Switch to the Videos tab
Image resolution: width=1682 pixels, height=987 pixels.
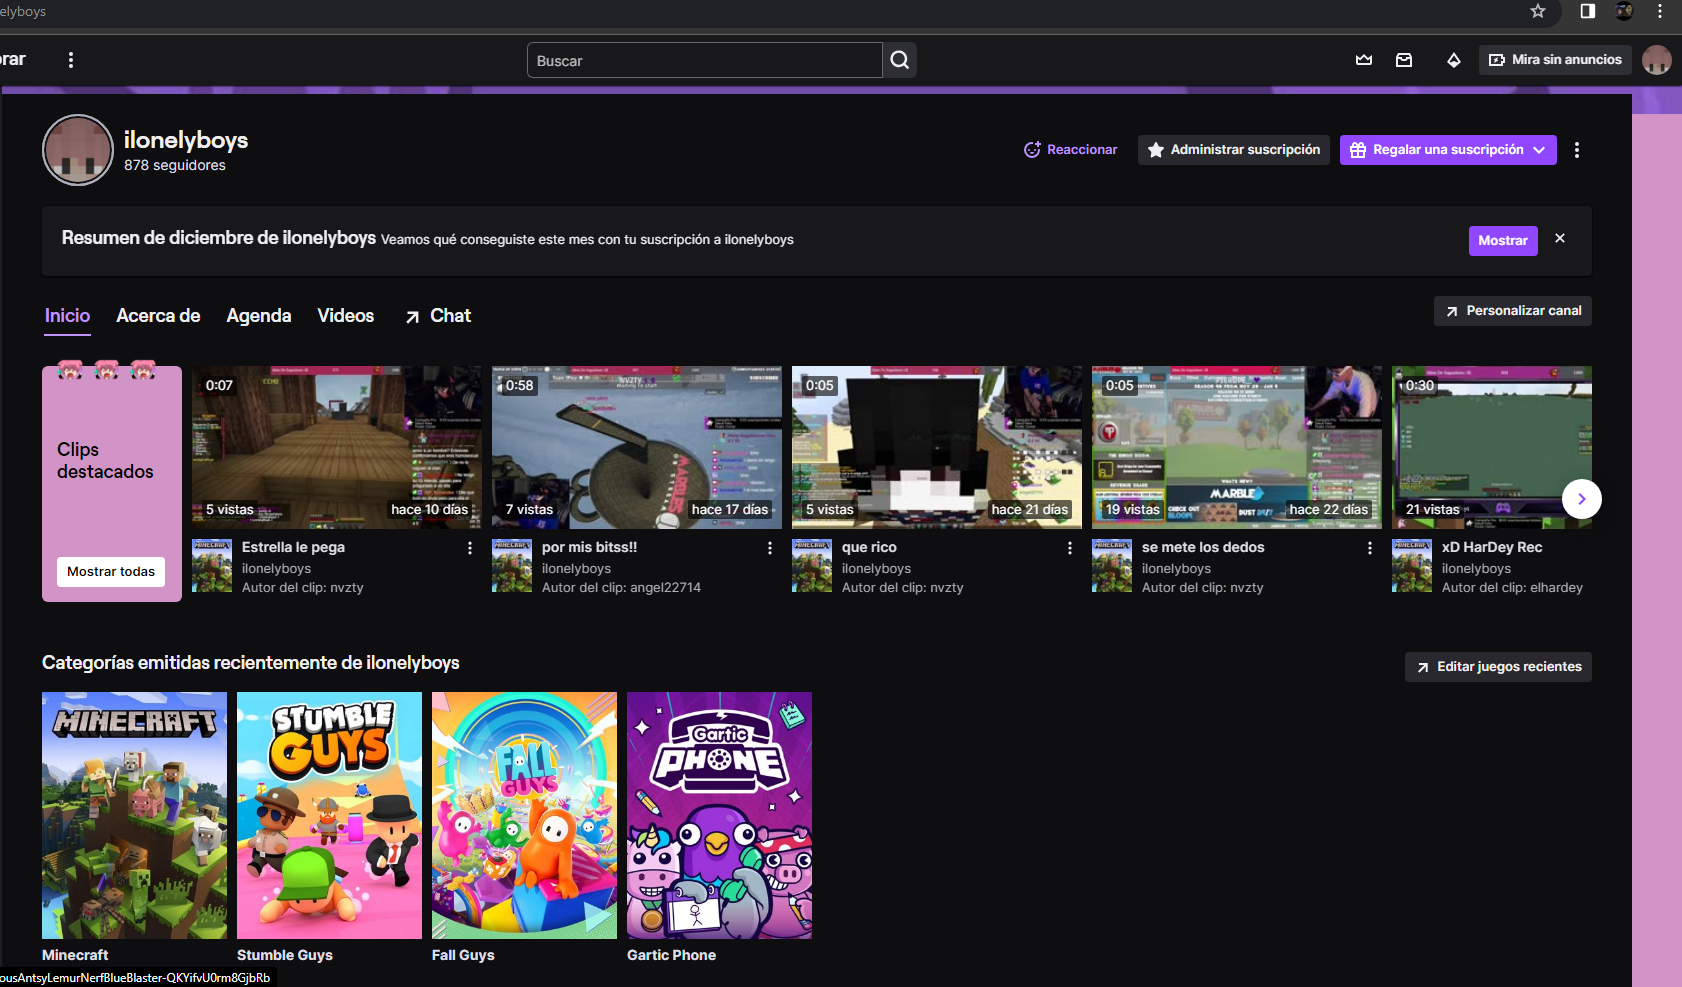click(x=345, y=316)
